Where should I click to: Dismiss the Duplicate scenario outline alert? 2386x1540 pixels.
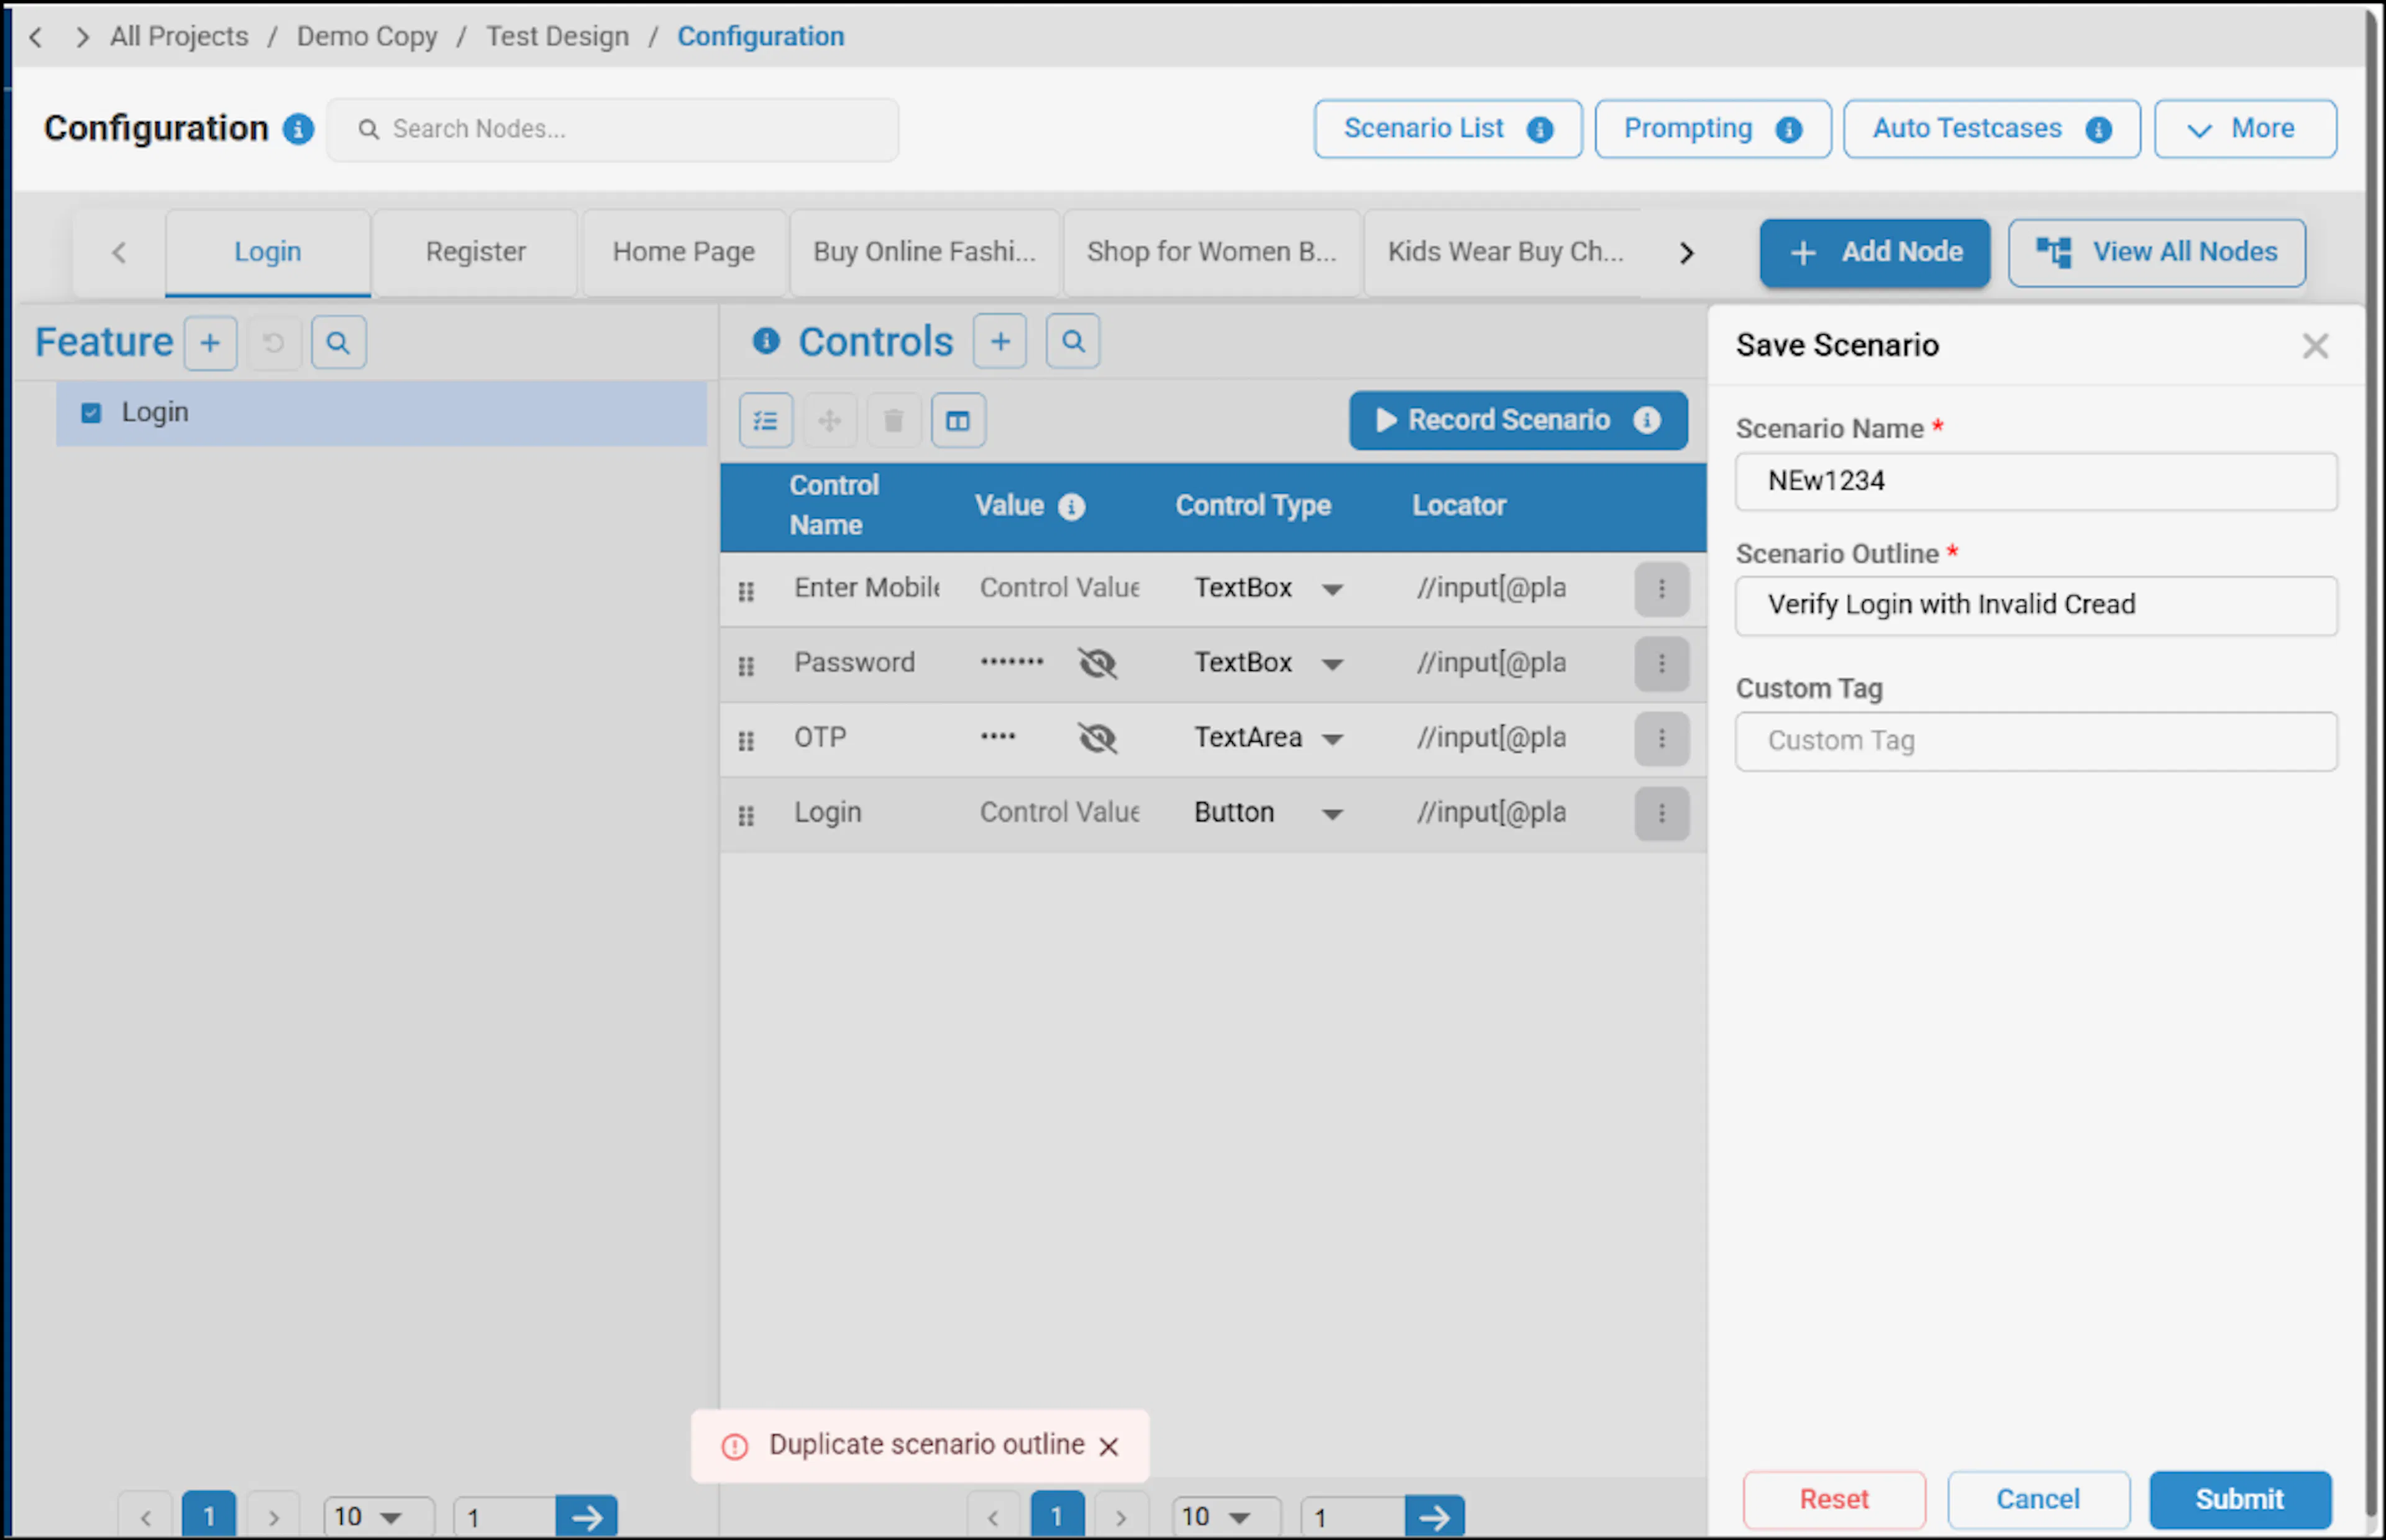click(x=1109, y=1447)
